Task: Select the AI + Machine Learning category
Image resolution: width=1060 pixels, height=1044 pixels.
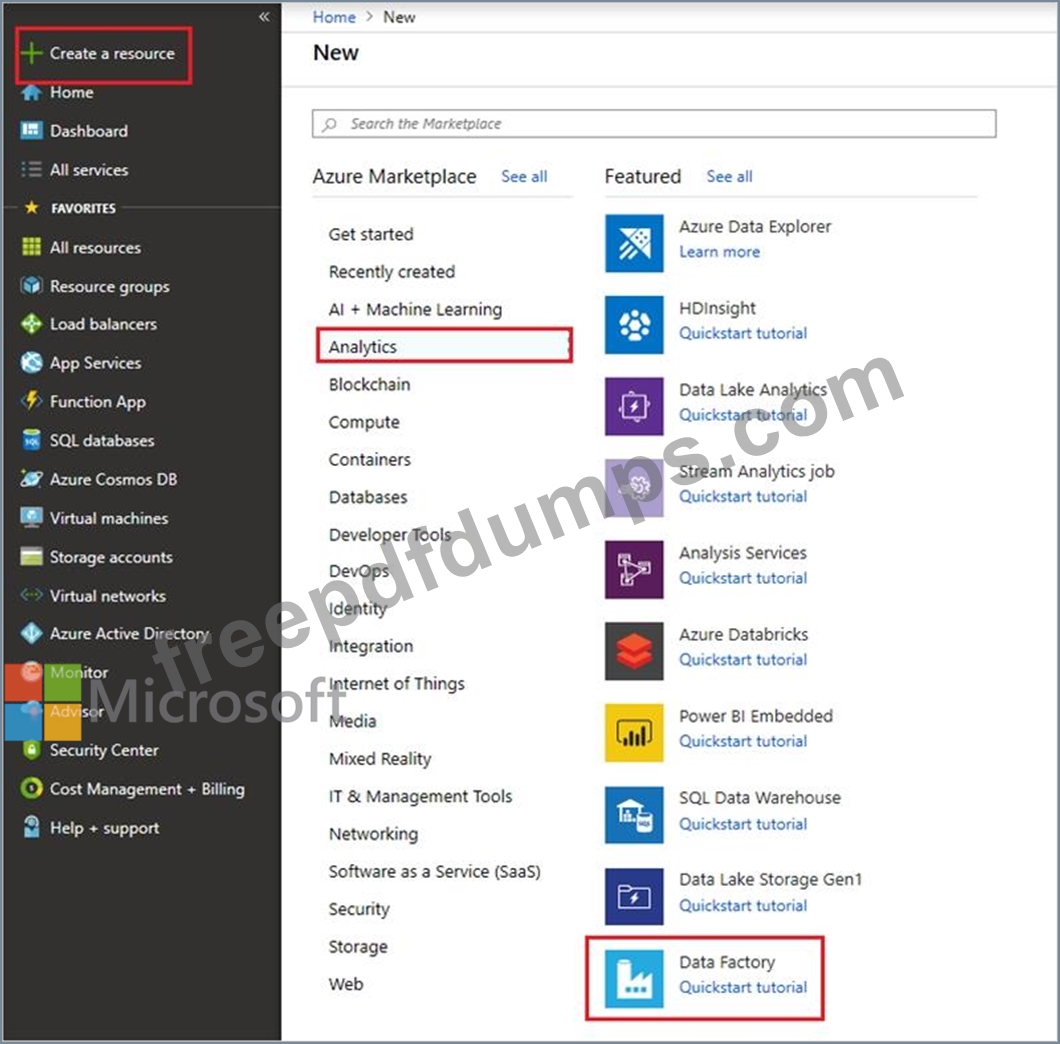Action: click(x=415, y=309)
